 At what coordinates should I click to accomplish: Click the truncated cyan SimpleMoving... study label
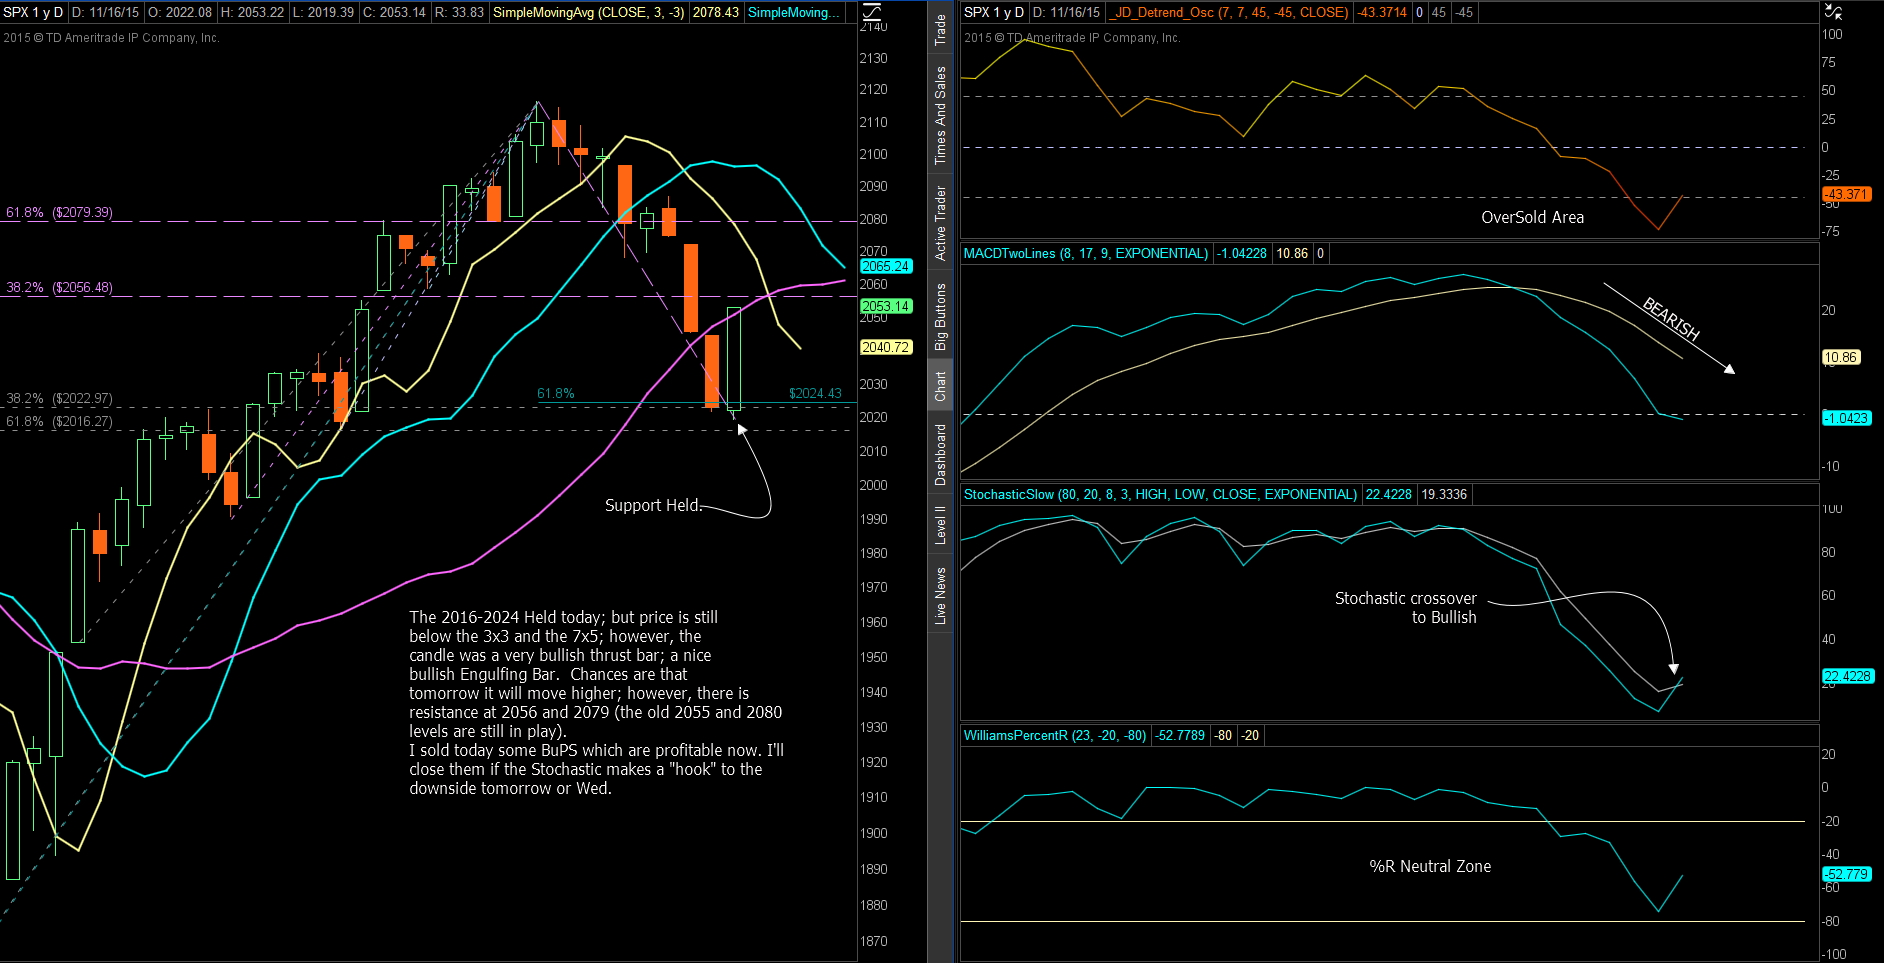point(793,13)
